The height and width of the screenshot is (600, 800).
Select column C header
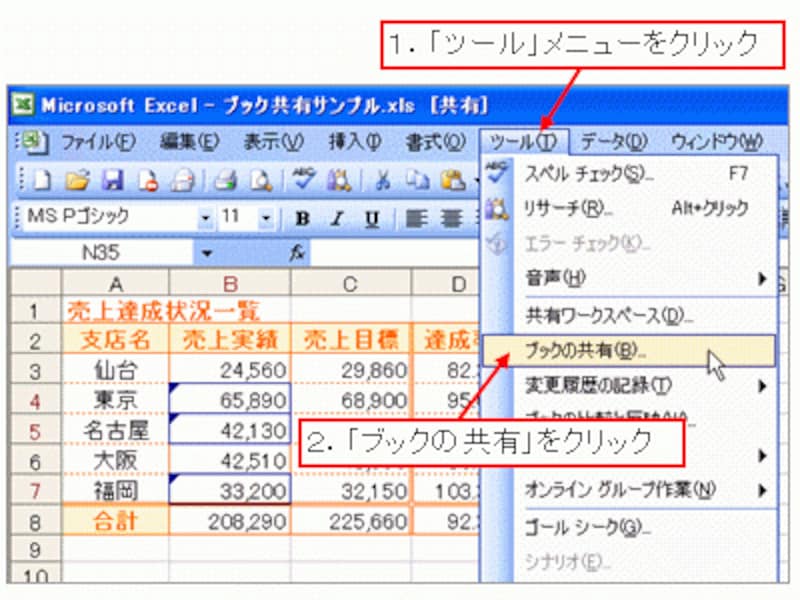click(351, 284)
